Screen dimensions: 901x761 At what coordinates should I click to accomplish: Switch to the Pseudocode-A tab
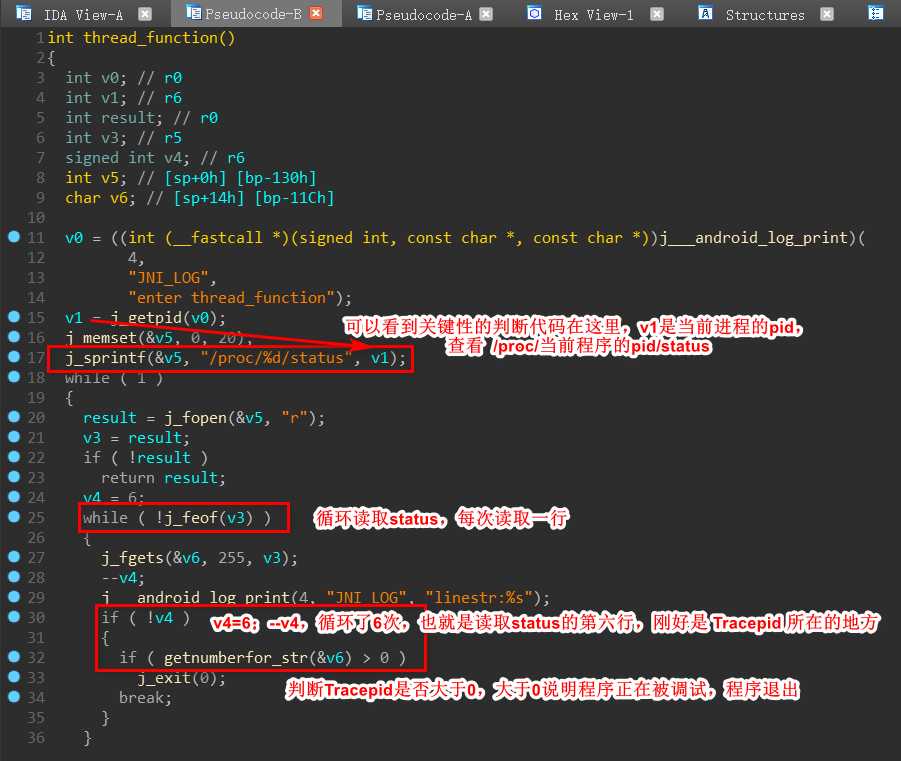coord(424,14)
